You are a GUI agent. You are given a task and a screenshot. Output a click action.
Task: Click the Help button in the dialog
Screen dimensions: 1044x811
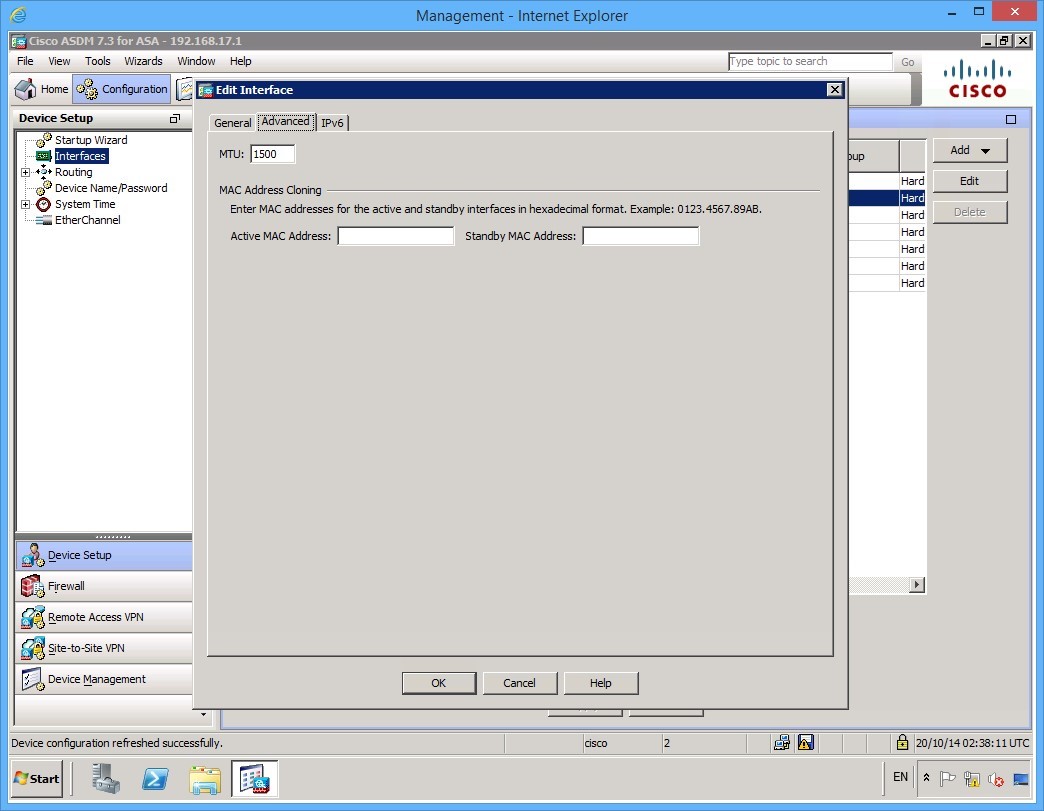(x=600, y=683)
